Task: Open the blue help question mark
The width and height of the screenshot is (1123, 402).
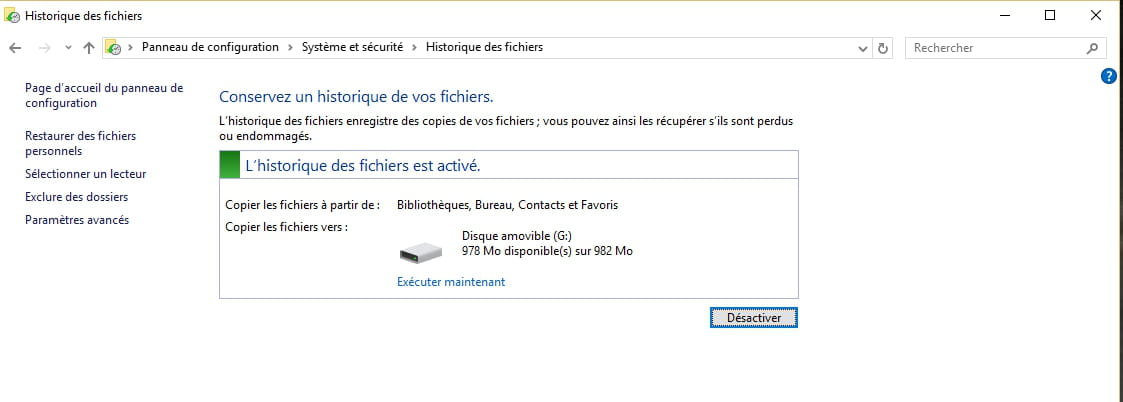Action: (1108, 76)
